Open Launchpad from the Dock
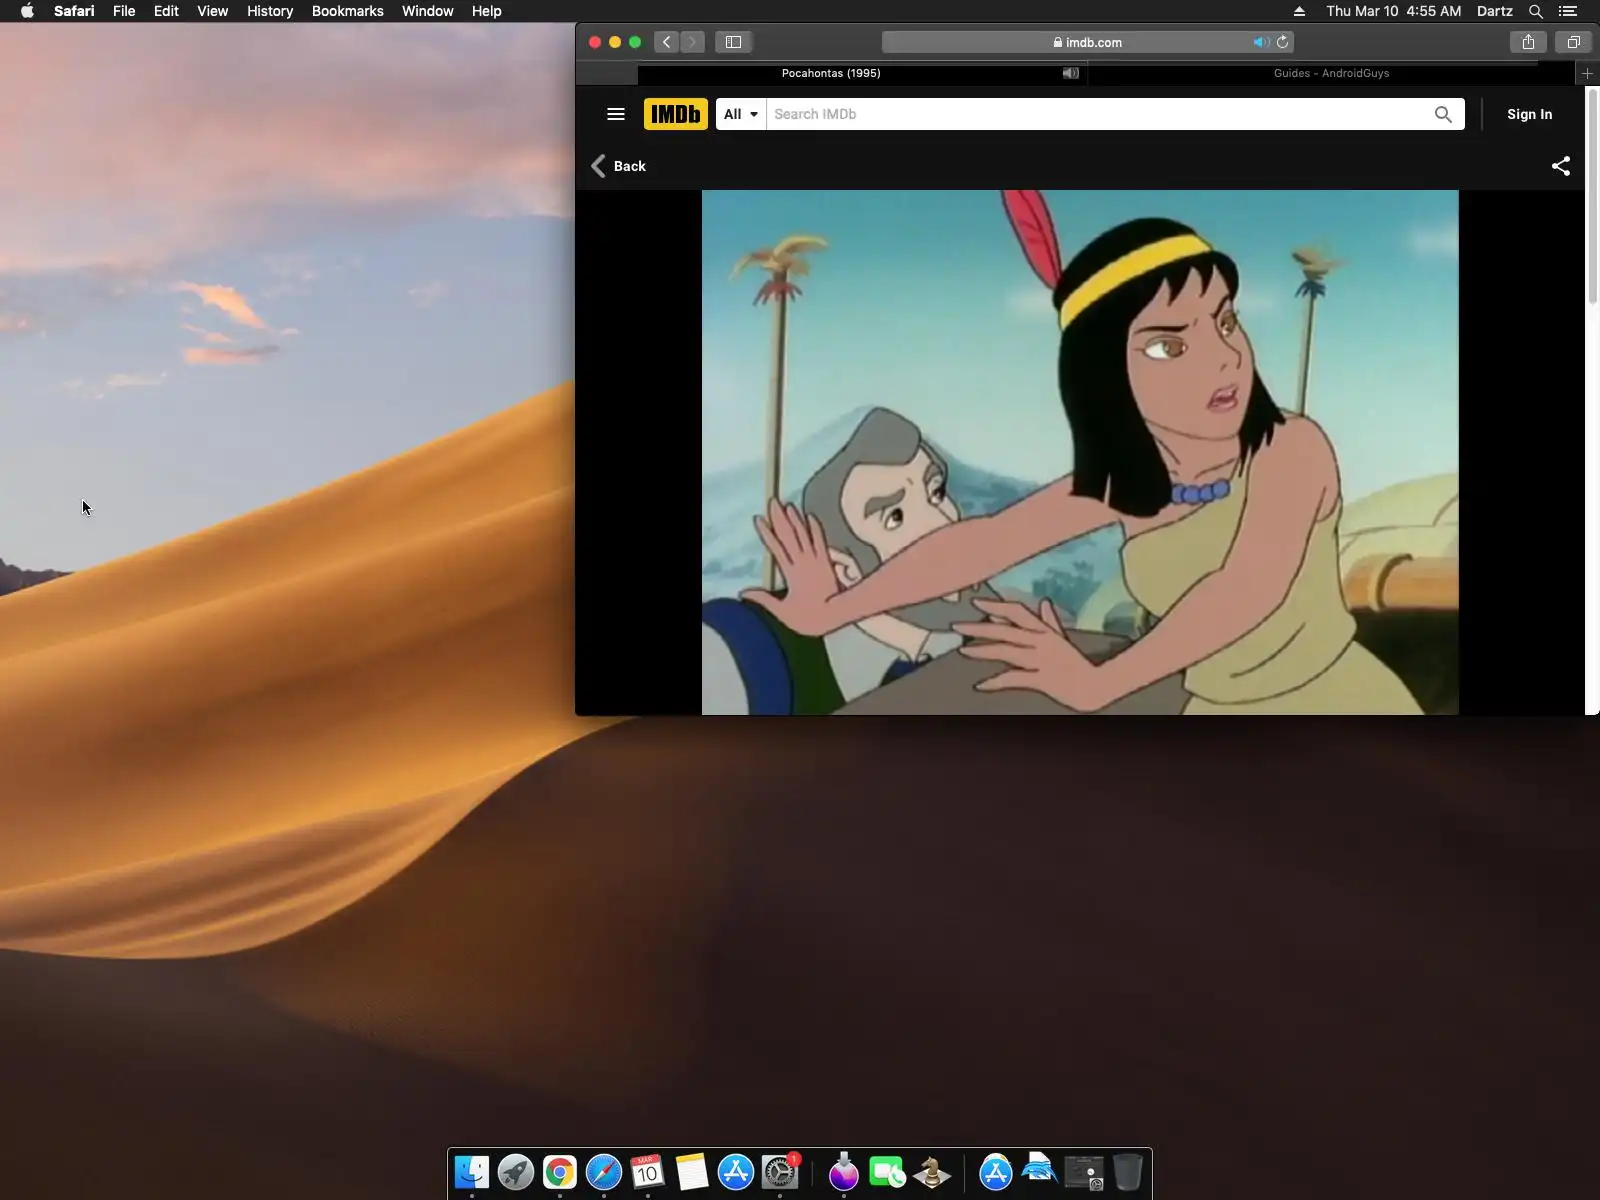Viewport: 1600px width, 1200px height. point(516,1172)
